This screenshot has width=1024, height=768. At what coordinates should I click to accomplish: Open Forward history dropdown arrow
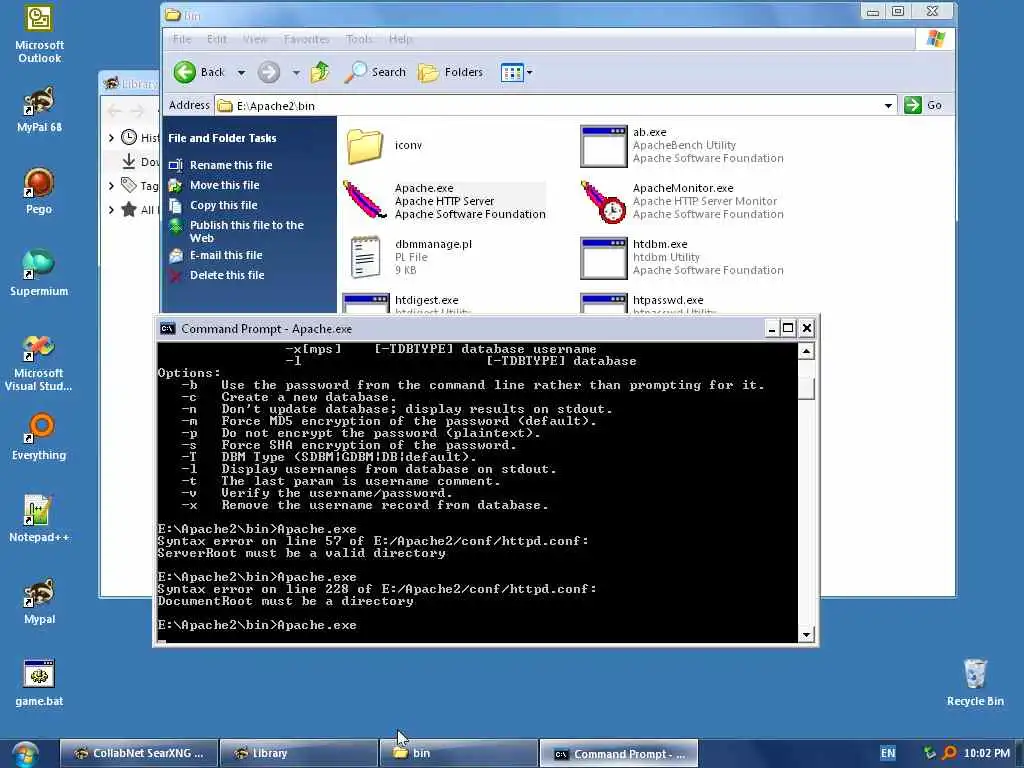[x=296, y=72]
